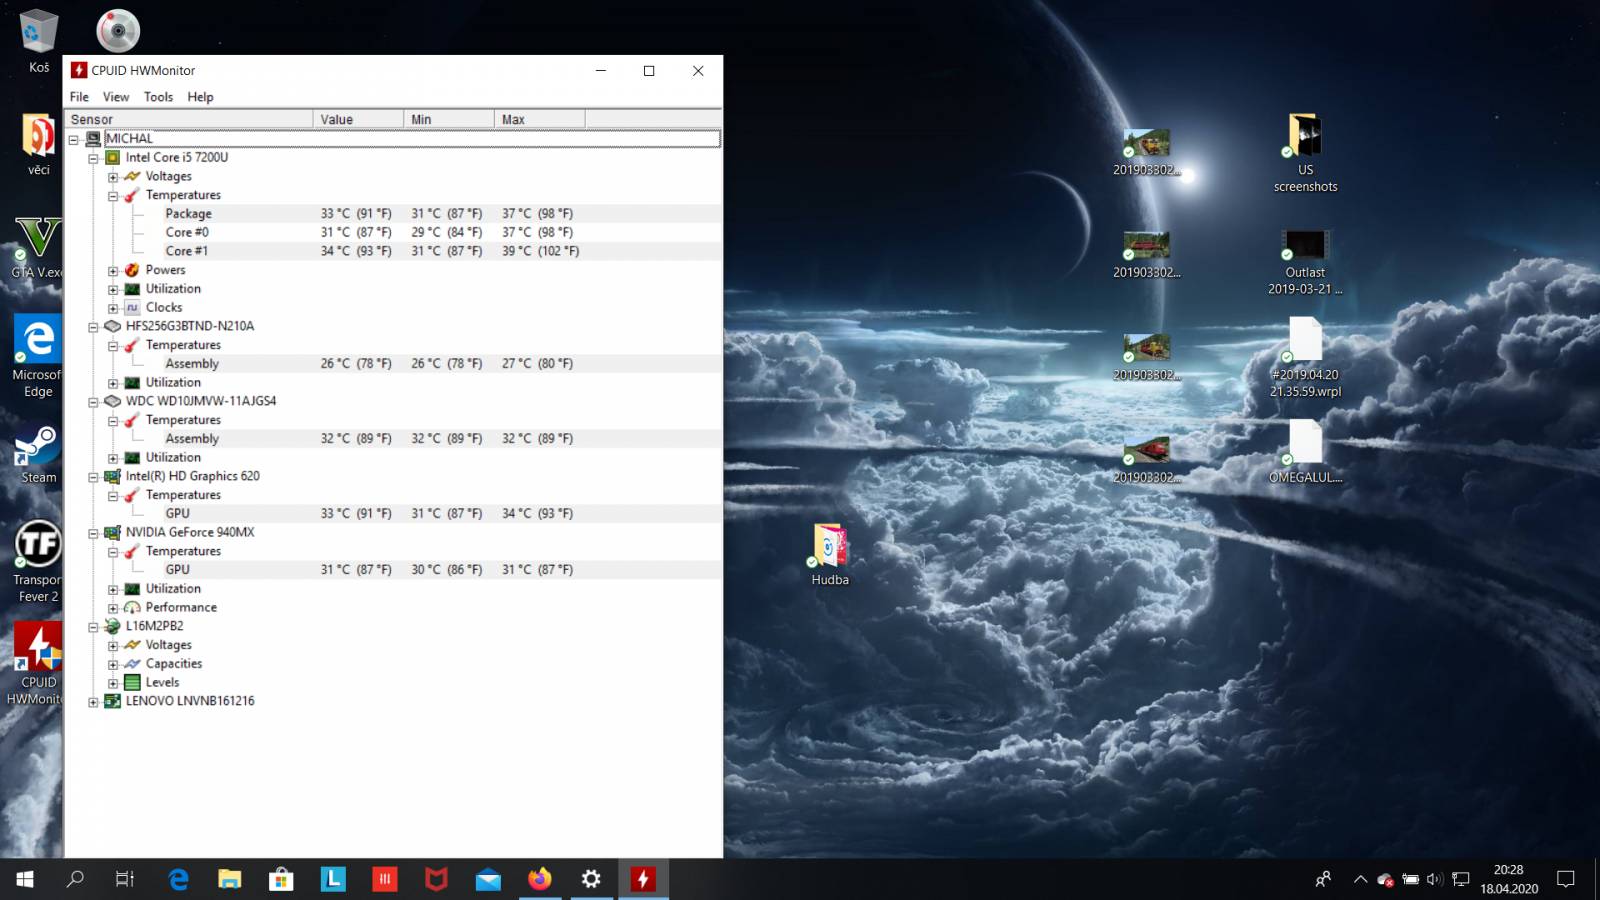
Task: Click the Levels green bar icon
Action: pyautogui.click(x=132, y=682)
